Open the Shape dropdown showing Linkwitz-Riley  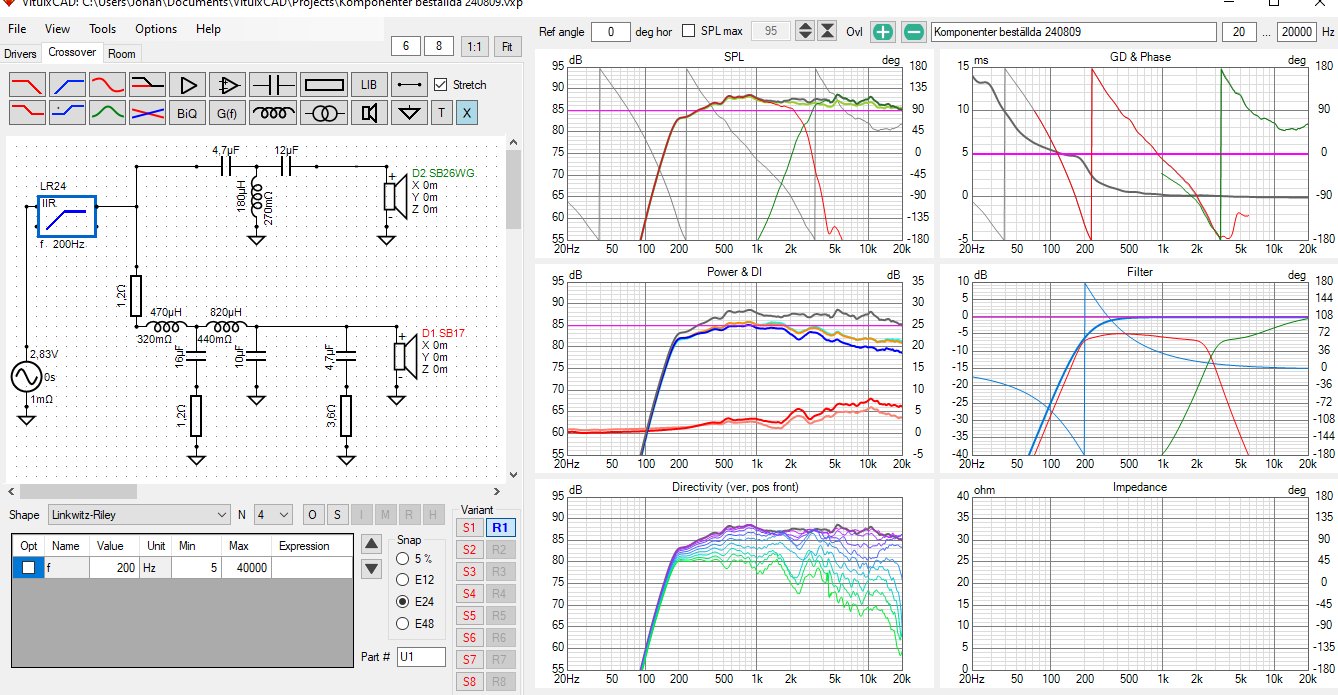[x=139, y=515]
